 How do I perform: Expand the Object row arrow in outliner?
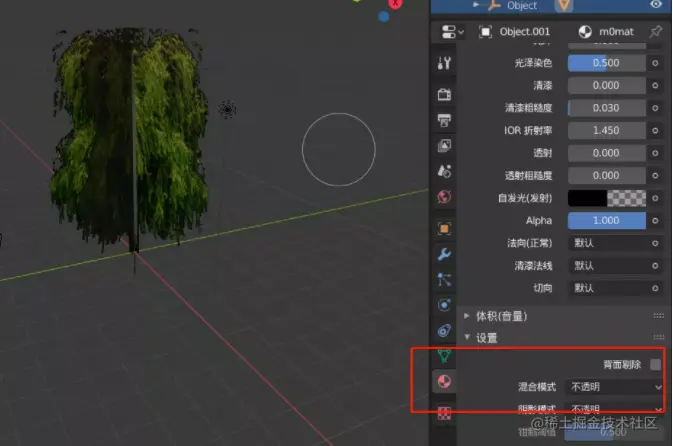[x=476, y=5]
